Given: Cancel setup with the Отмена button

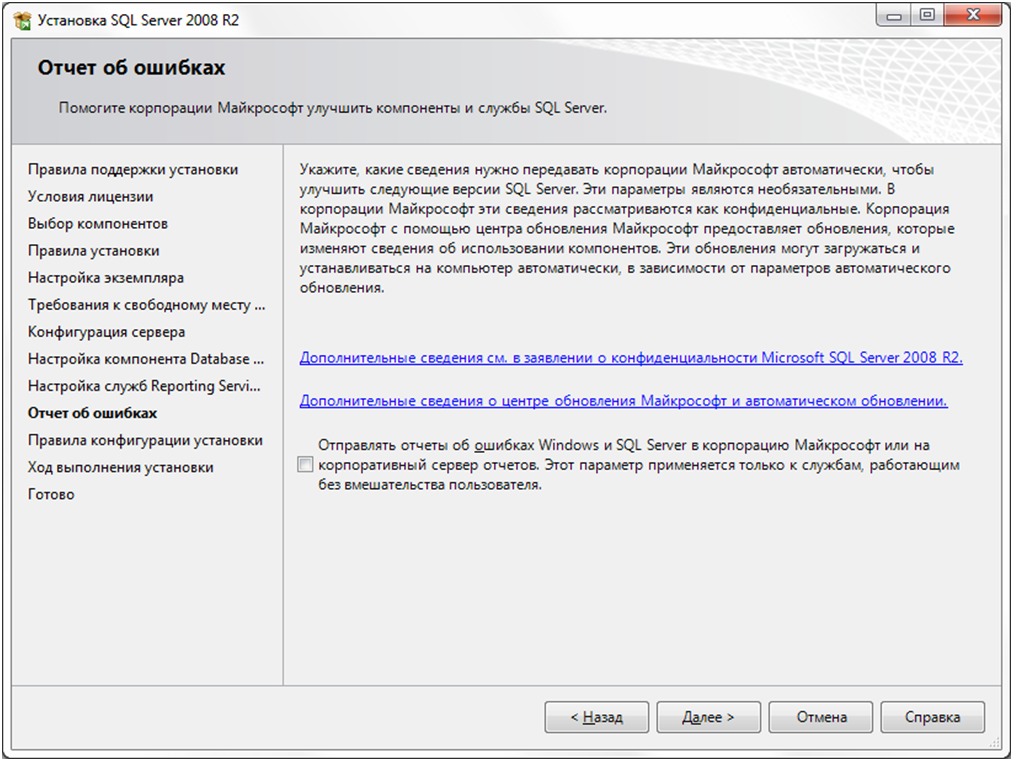Looking at the screenshot, I should pyautogui.click(x=820, y=717).
